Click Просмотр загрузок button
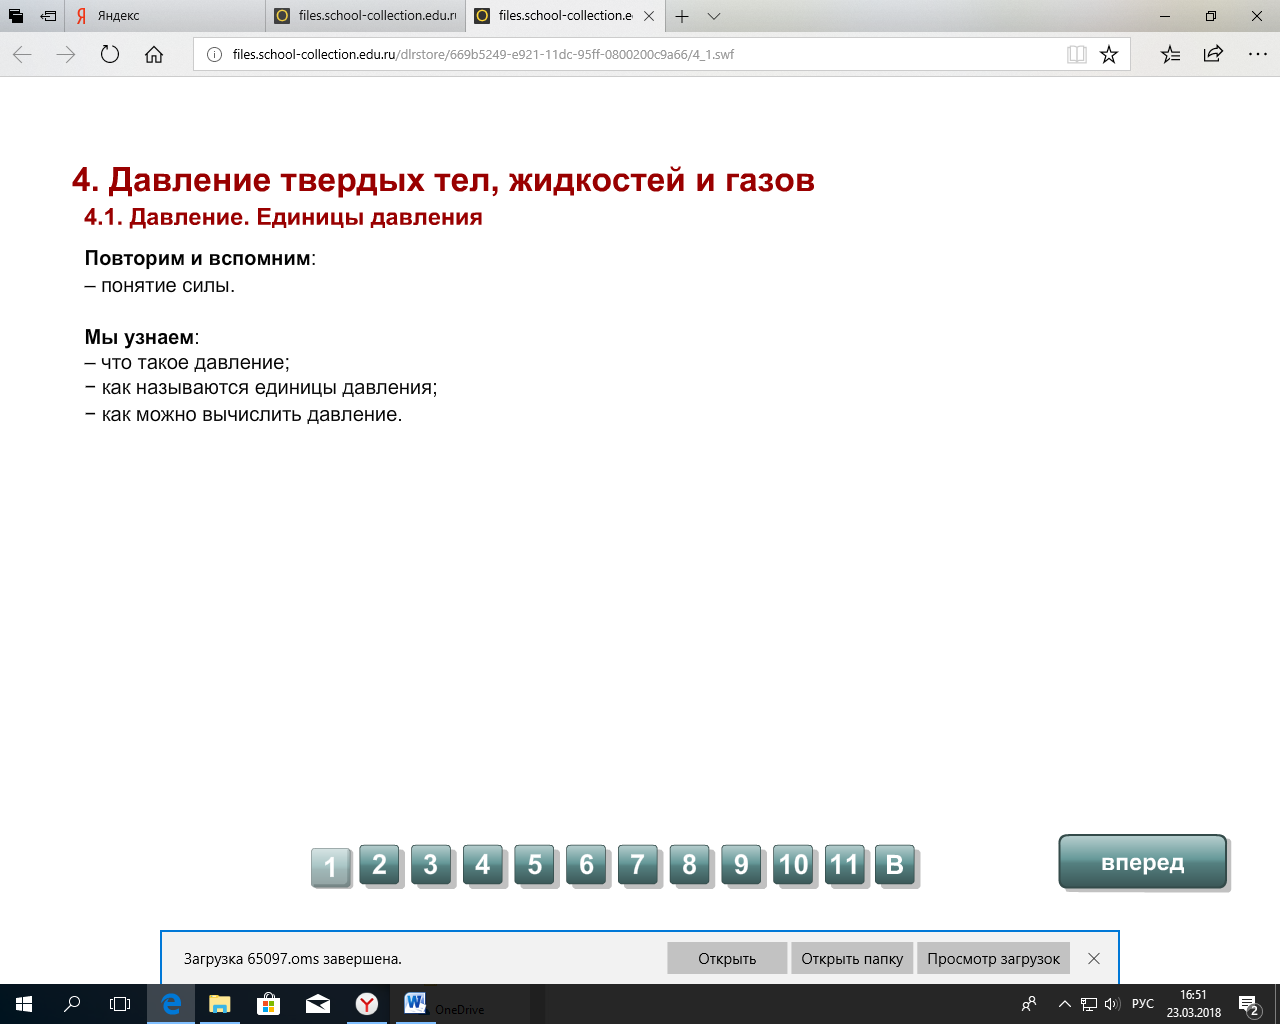Viewport: 1280px width, 1024px height. pos(993,958)
